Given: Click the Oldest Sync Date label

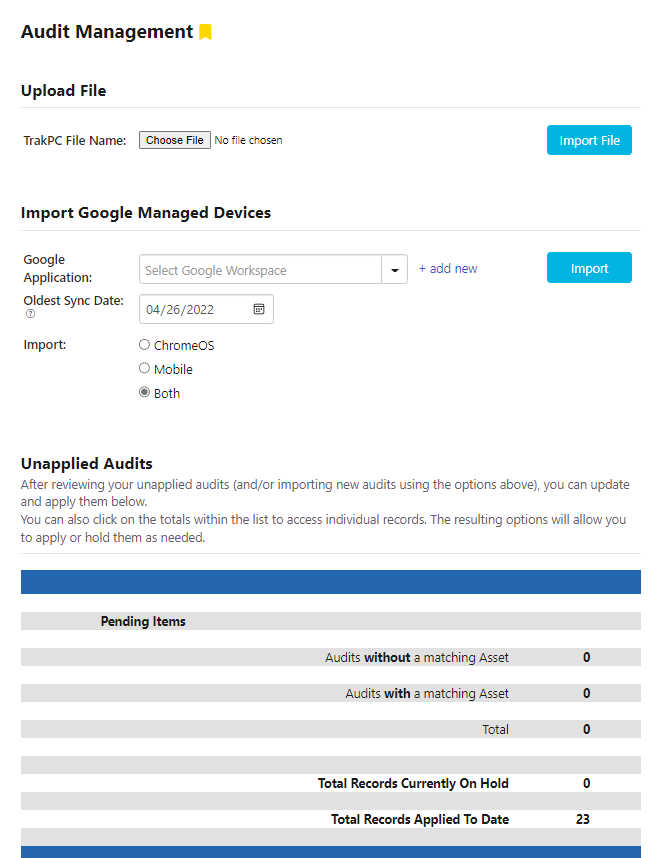Looking at the screenshot, I should point(73,300).
